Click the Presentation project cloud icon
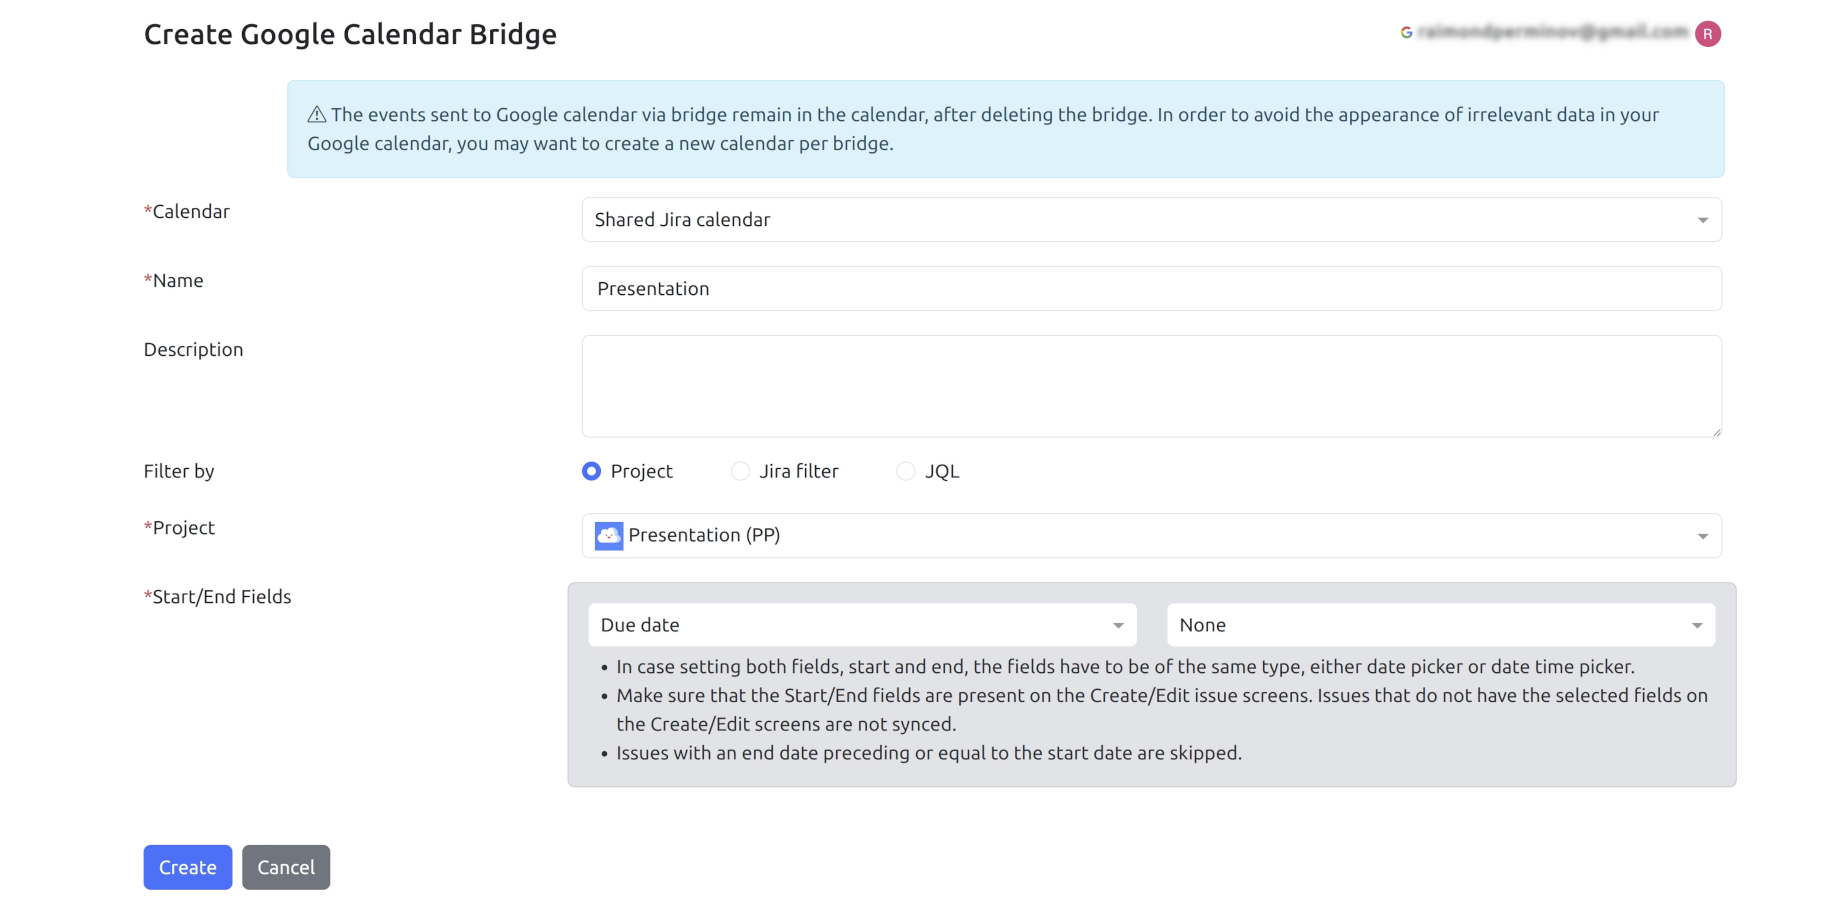 click(609, 536)
